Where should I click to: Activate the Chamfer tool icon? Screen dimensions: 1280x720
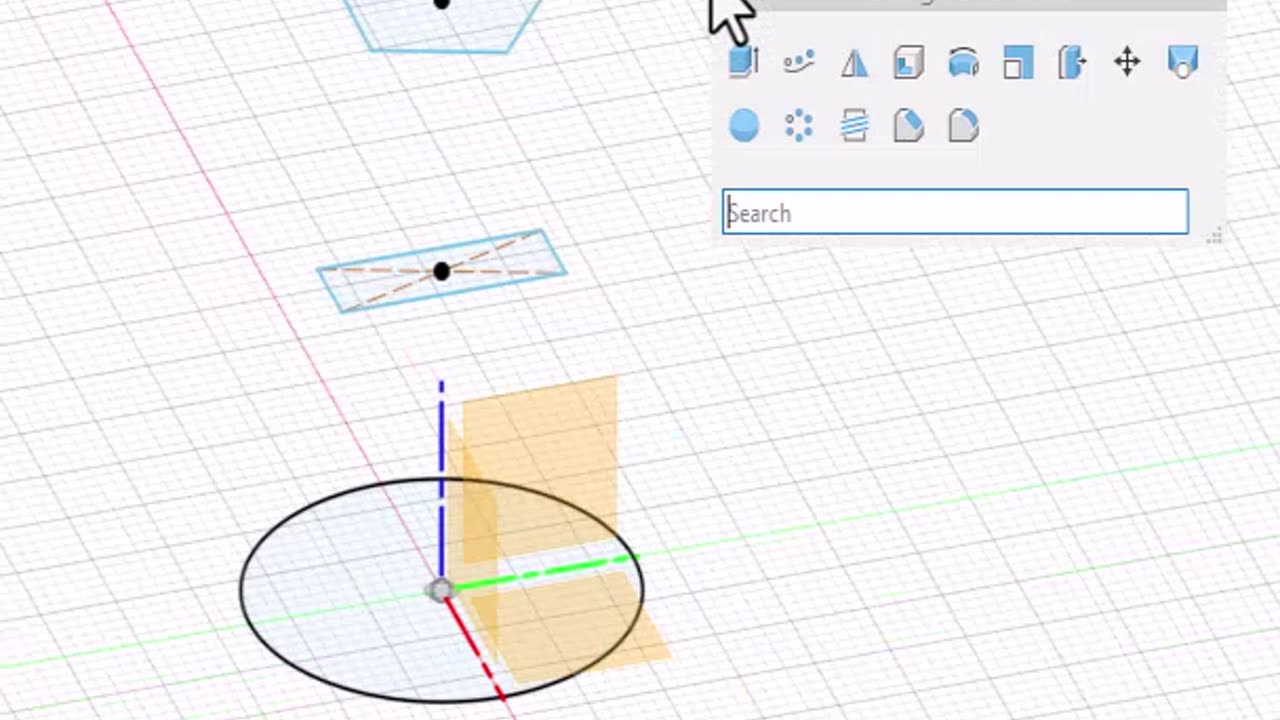point(908,126)
